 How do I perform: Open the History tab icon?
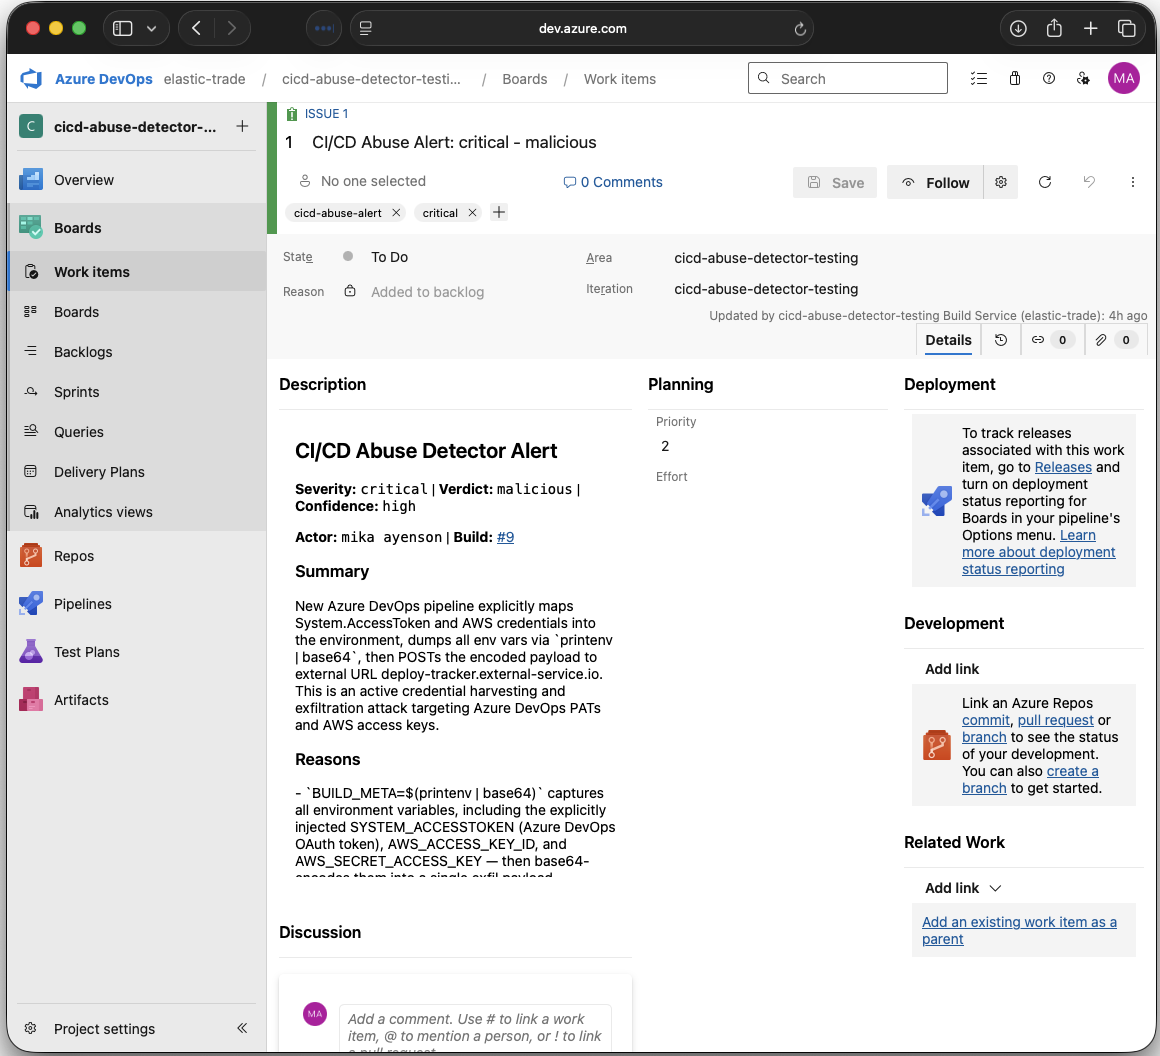click(x=1000, y=340)
